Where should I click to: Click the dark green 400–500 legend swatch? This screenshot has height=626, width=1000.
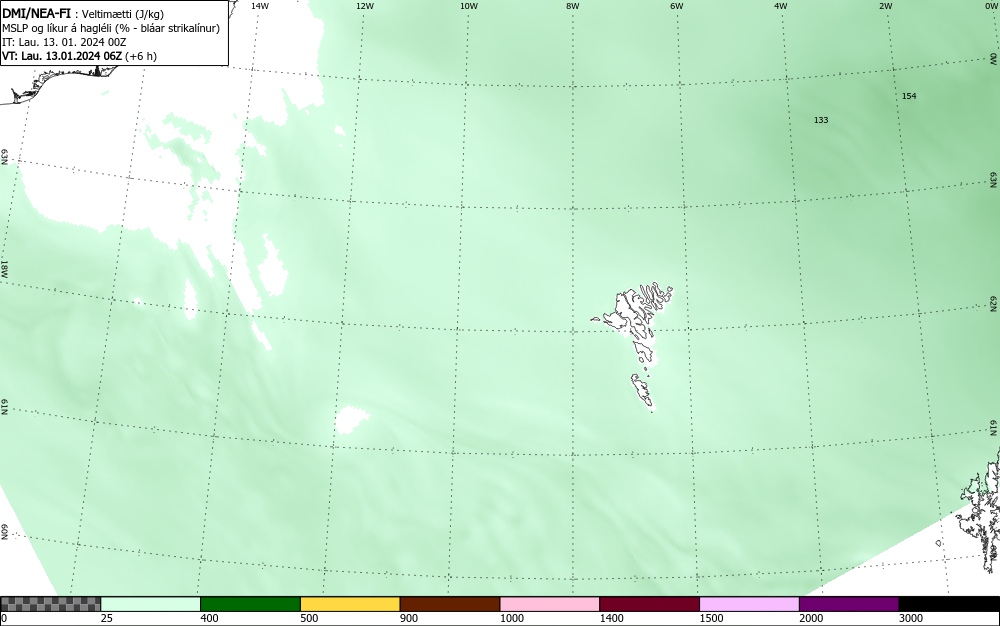250,604
